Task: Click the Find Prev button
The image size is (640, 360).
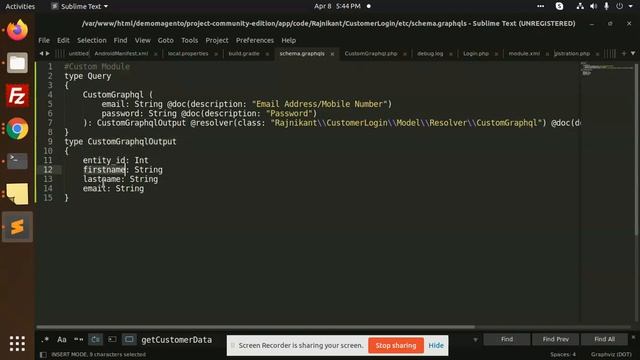Action: tap(556, 339)
